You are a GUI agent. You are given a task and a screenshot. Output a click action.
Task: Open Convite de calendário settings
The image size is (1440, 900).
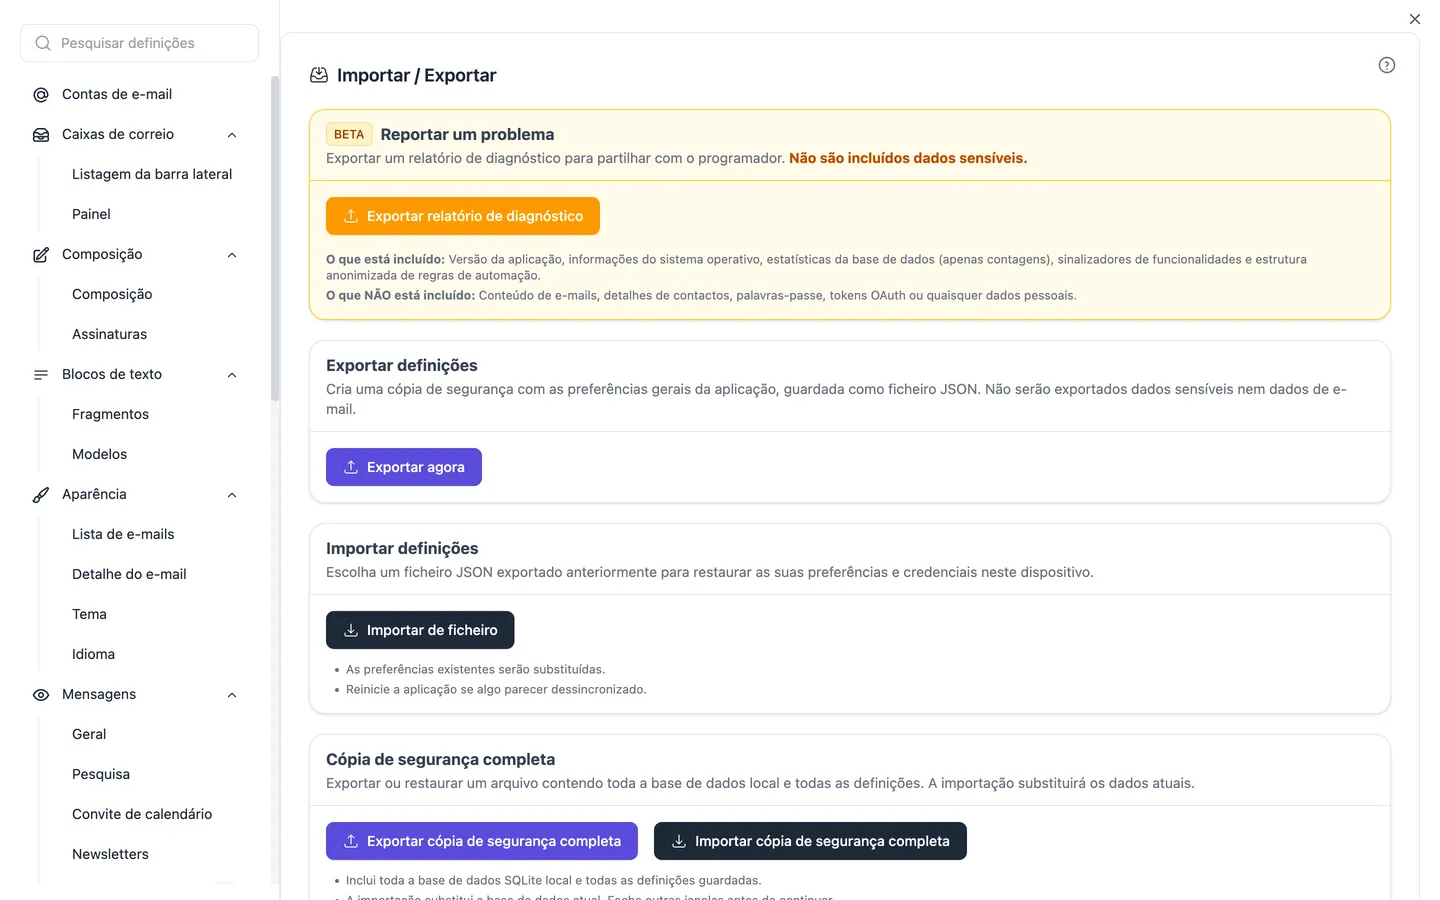(x=142, y=814)
